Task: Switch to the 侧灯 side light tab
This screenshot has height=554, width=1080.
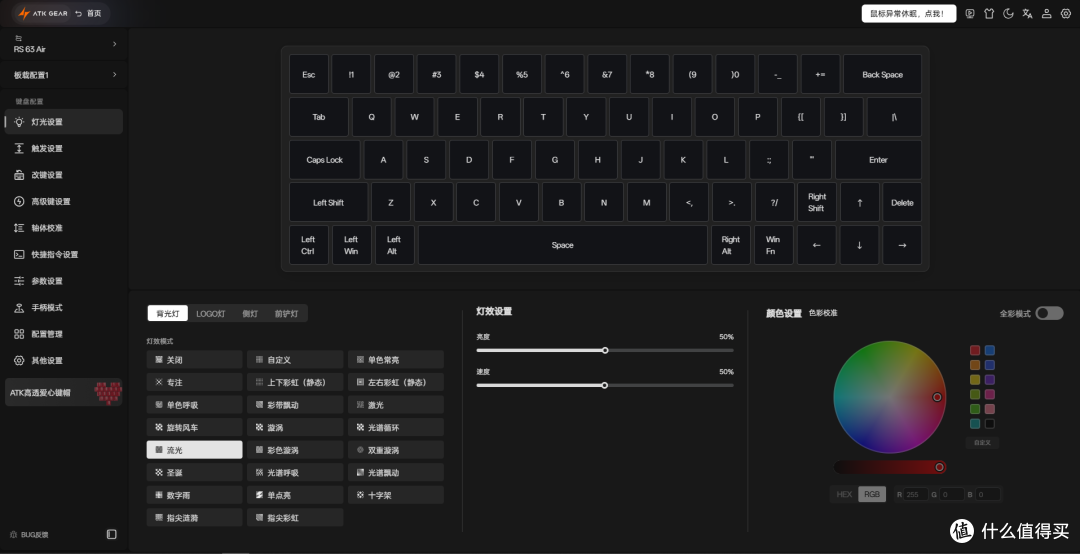Action: (250, 314)
